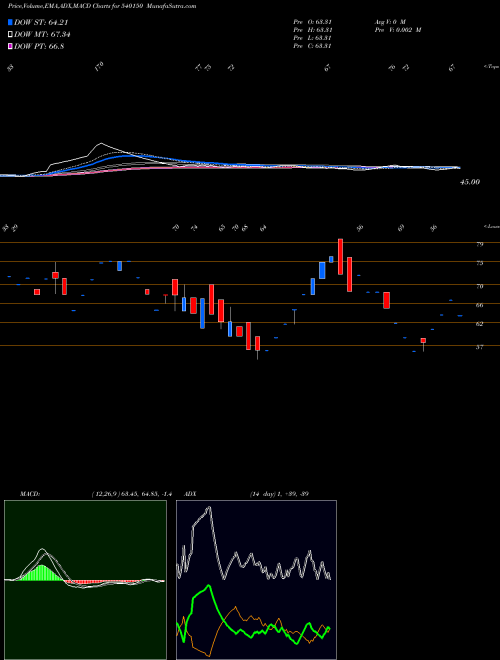Open the green MACD indicator chart
This screenshot has height=660, width=500.
[x=85, y=580]
